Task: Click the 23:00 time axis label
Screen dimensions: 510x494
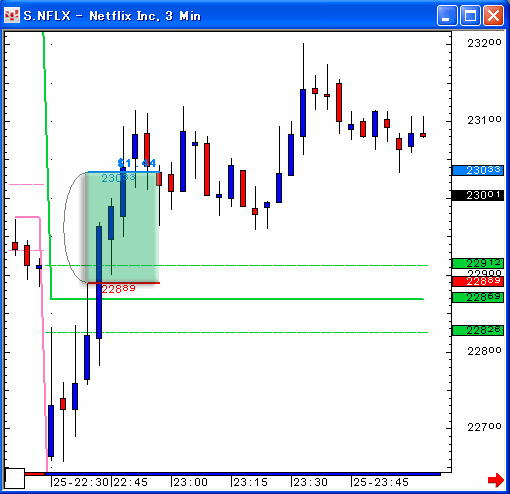Action: (191, 482)
